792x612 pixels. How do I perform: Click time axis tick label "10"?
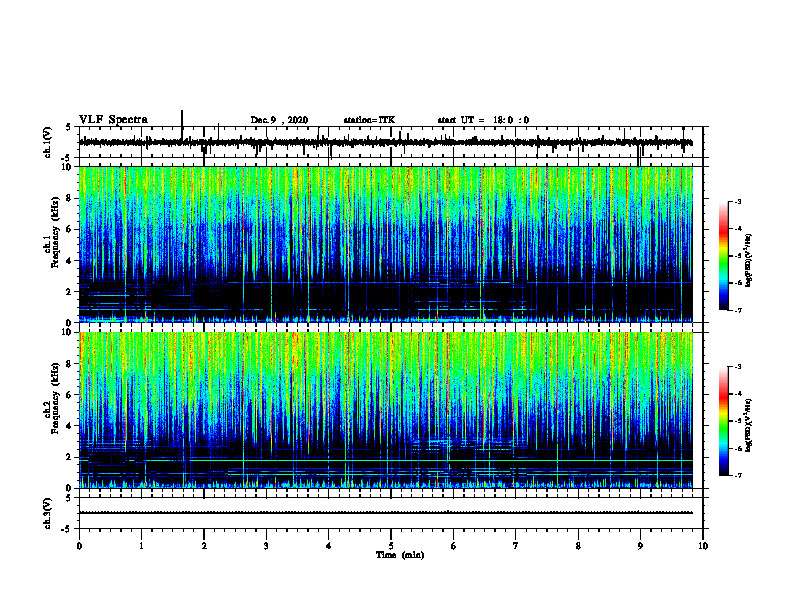[x=703, y=546]
